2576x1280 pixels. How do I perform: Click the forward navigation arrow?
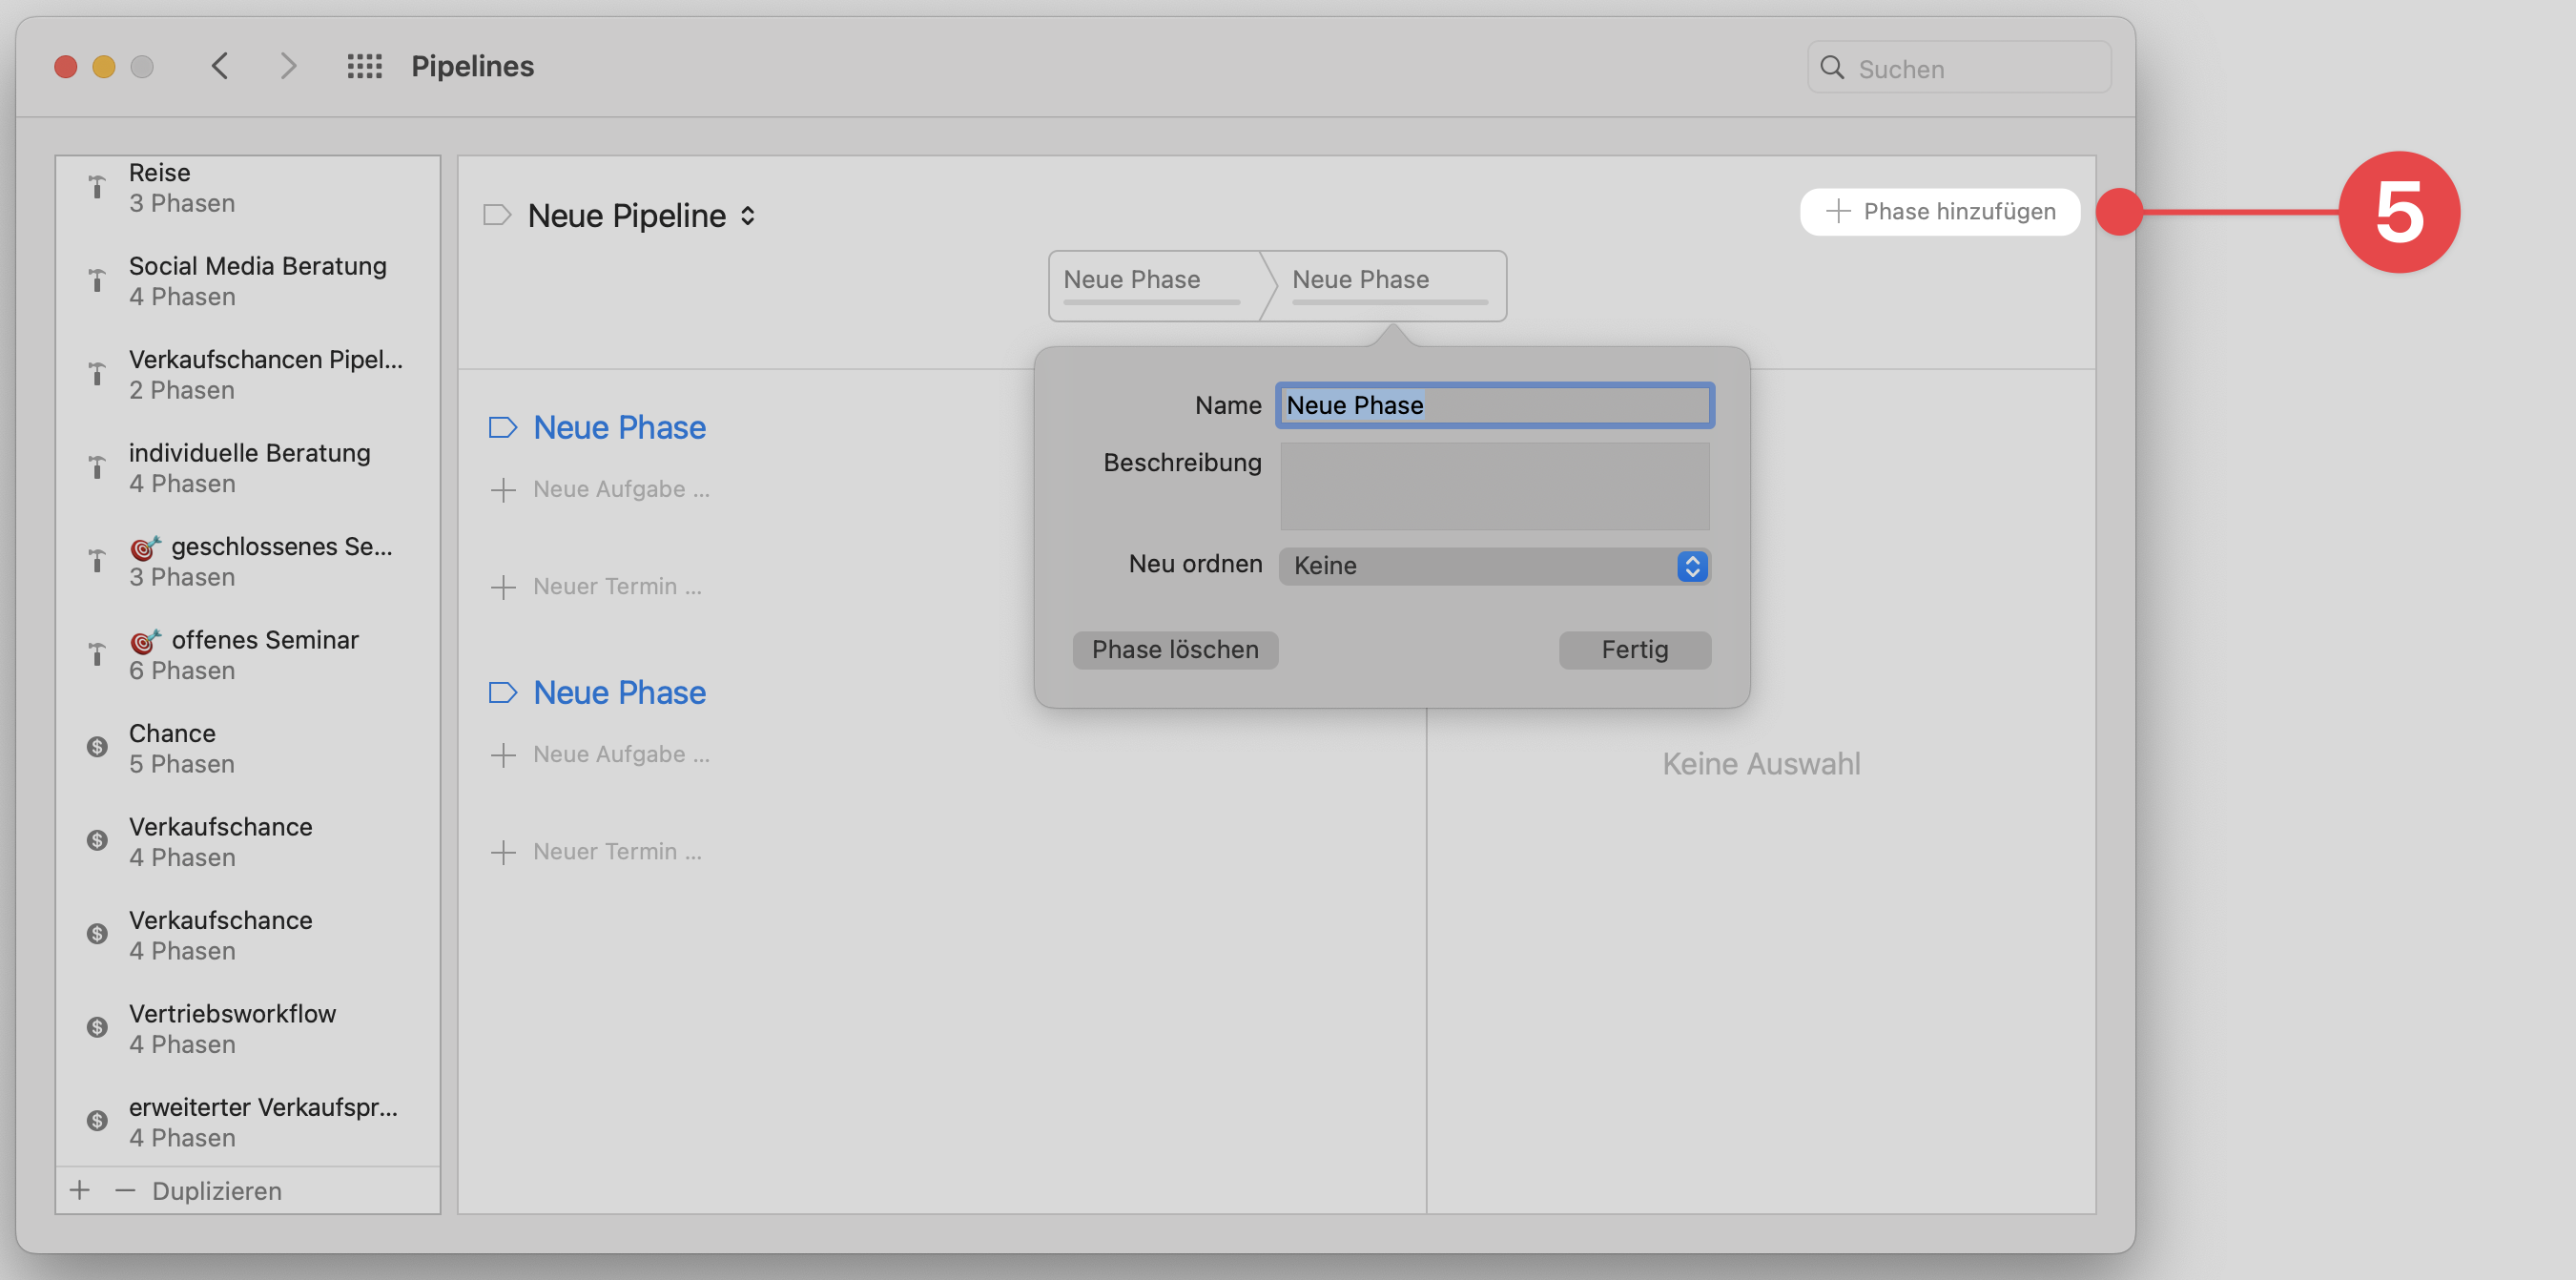coord(288,66)
